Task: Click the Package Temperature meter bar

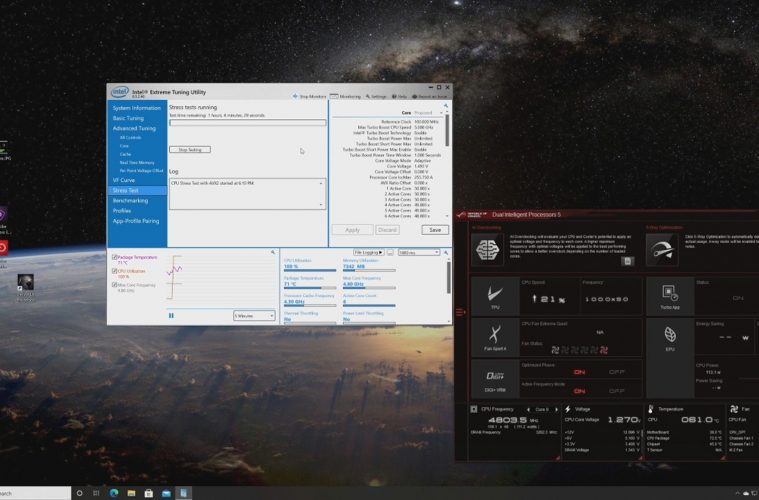Action: pyautogui.click(x=310, y=288)
